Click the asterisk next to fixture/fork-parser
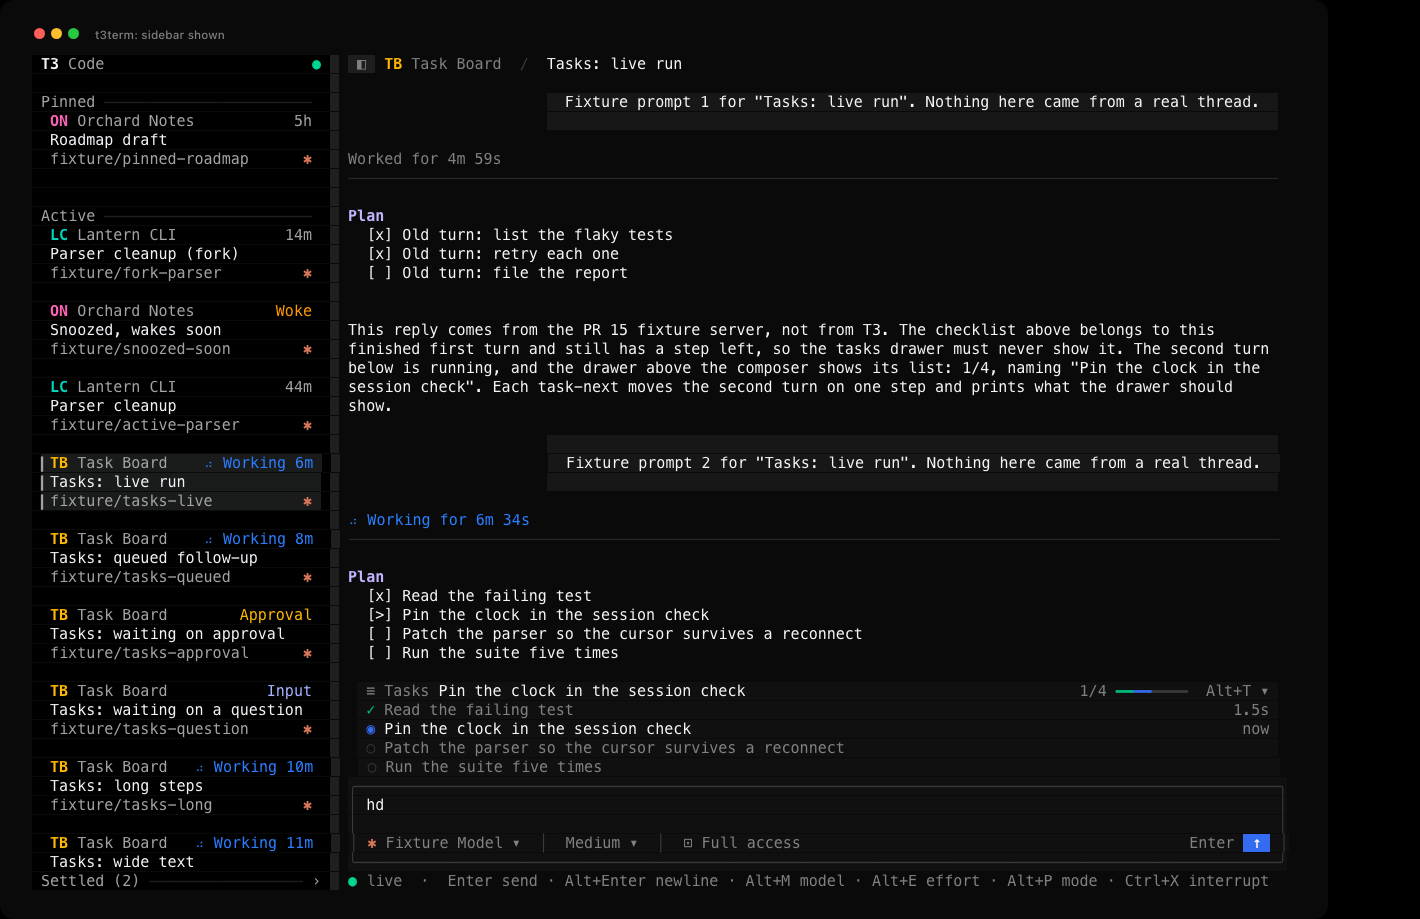This screenshot has width=1420, height=919. [x=307, y=273]
